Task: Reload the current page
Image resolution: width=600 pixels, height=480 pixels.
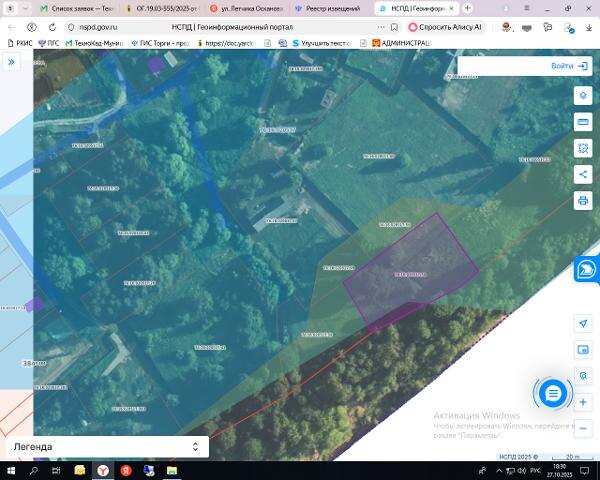Action: pyautogui.click(x=52, y=27)
